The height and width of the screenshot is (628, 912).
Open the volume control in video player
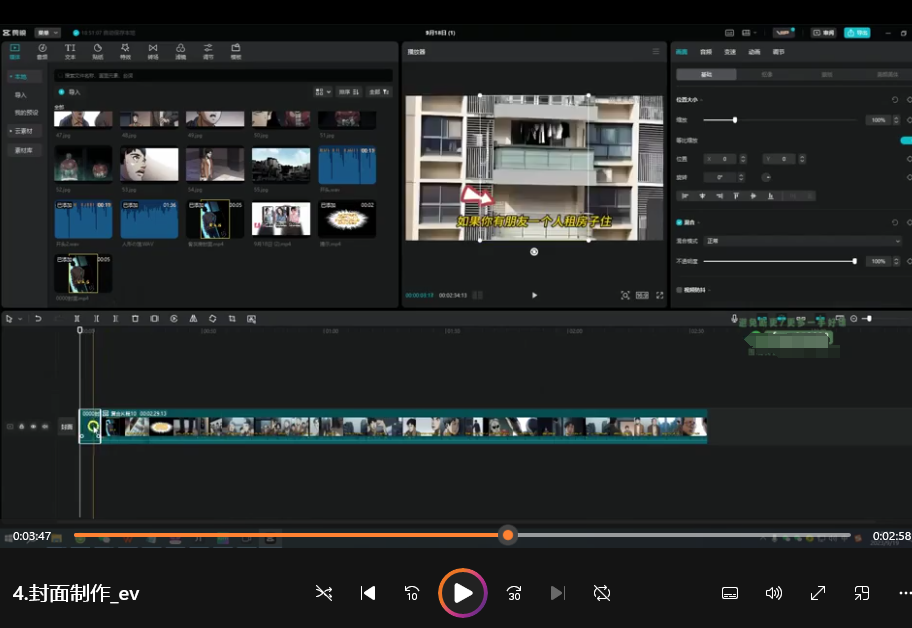pyautogui.click(x=774, y=593)
